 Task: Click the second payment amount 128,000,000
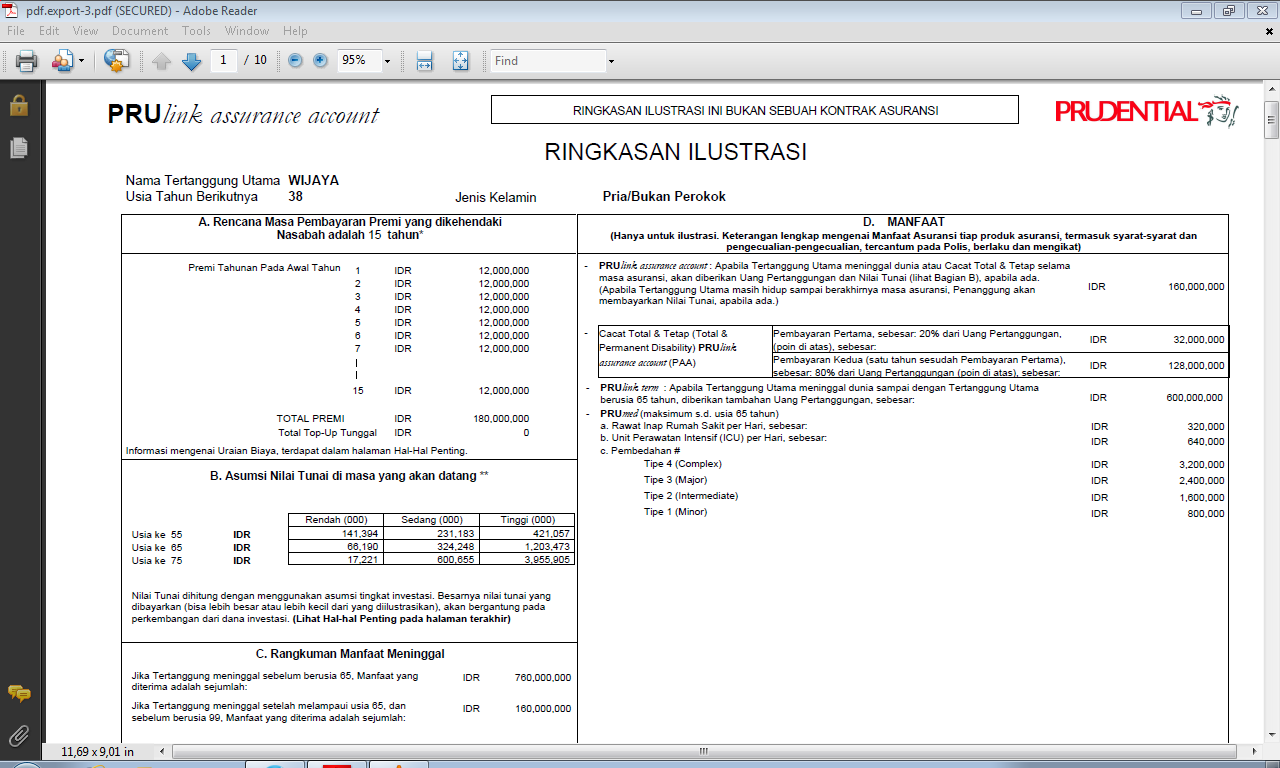[x=1195, y=366]
